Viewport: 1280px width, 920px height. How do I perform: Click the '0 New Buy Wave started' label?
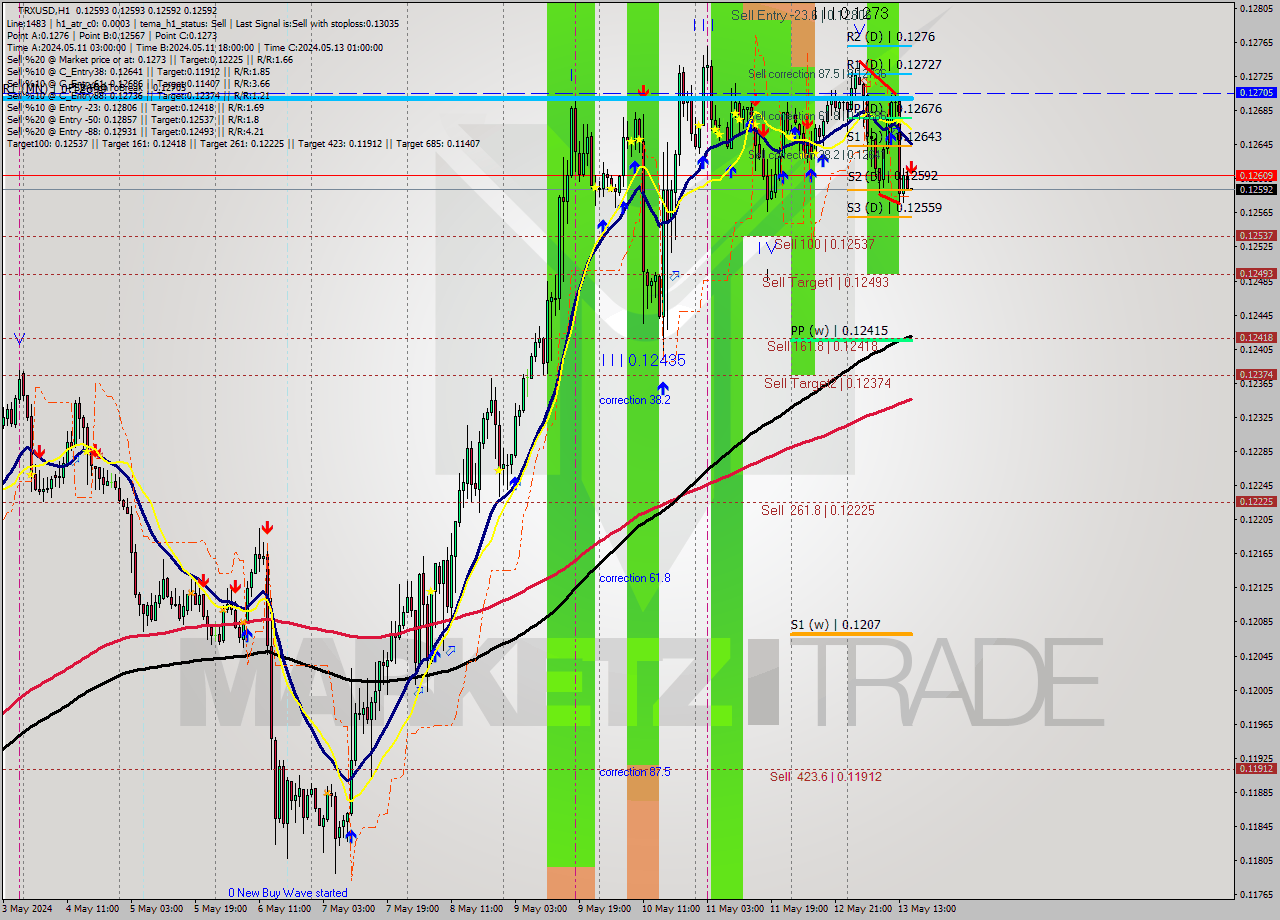point(288,893)
